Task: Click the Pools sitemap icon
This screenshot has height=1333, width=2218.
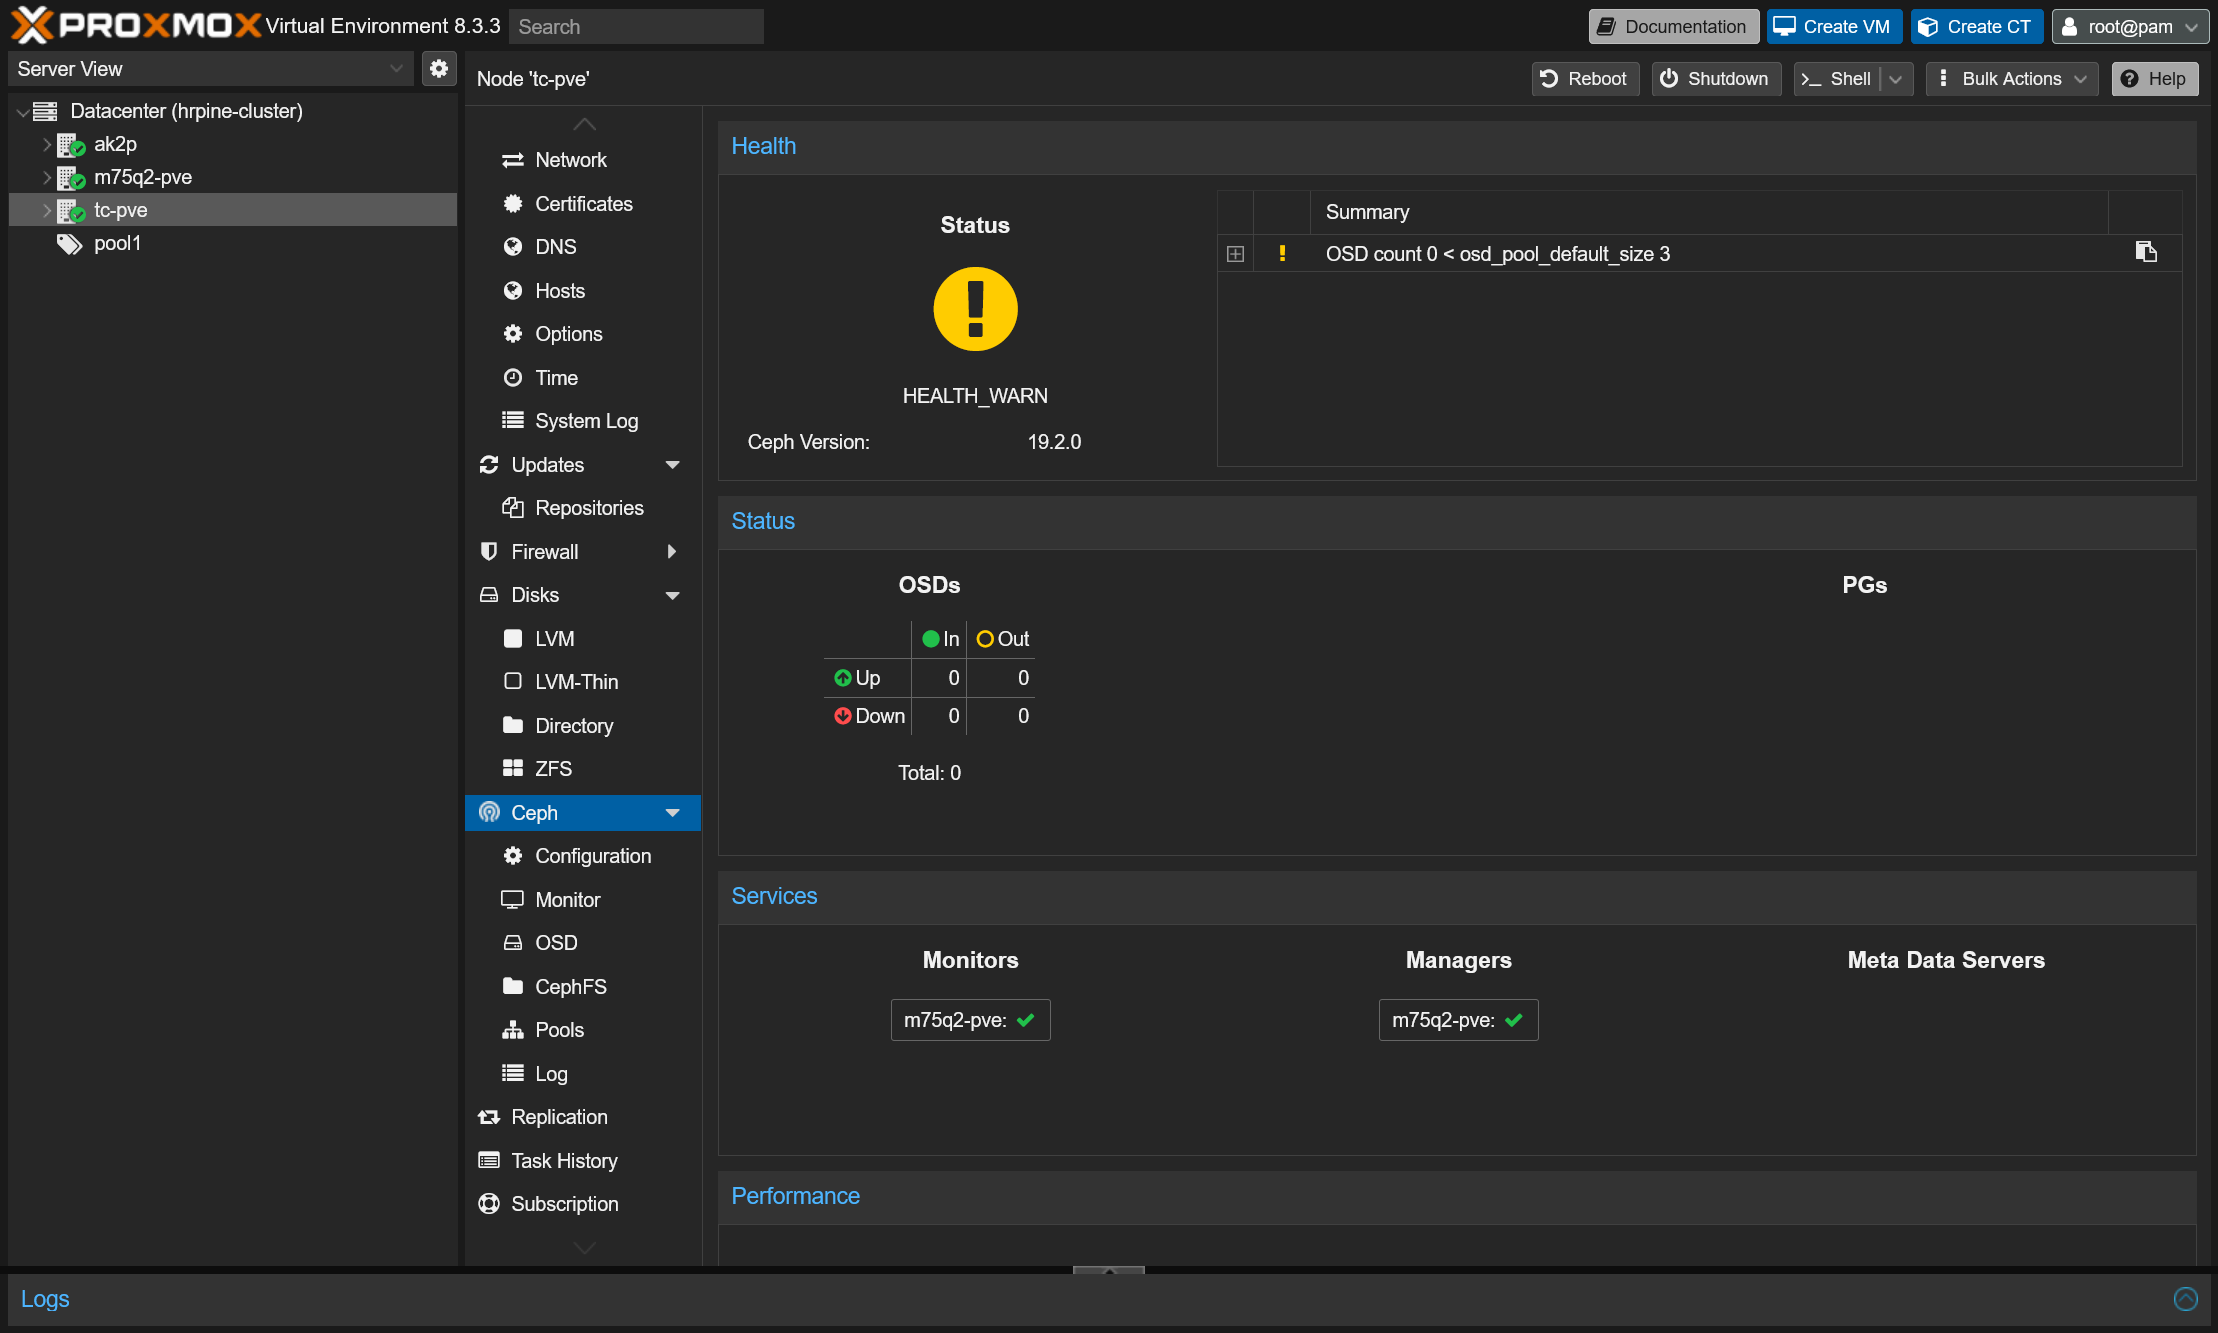Action: click(x=513, y=1030)
